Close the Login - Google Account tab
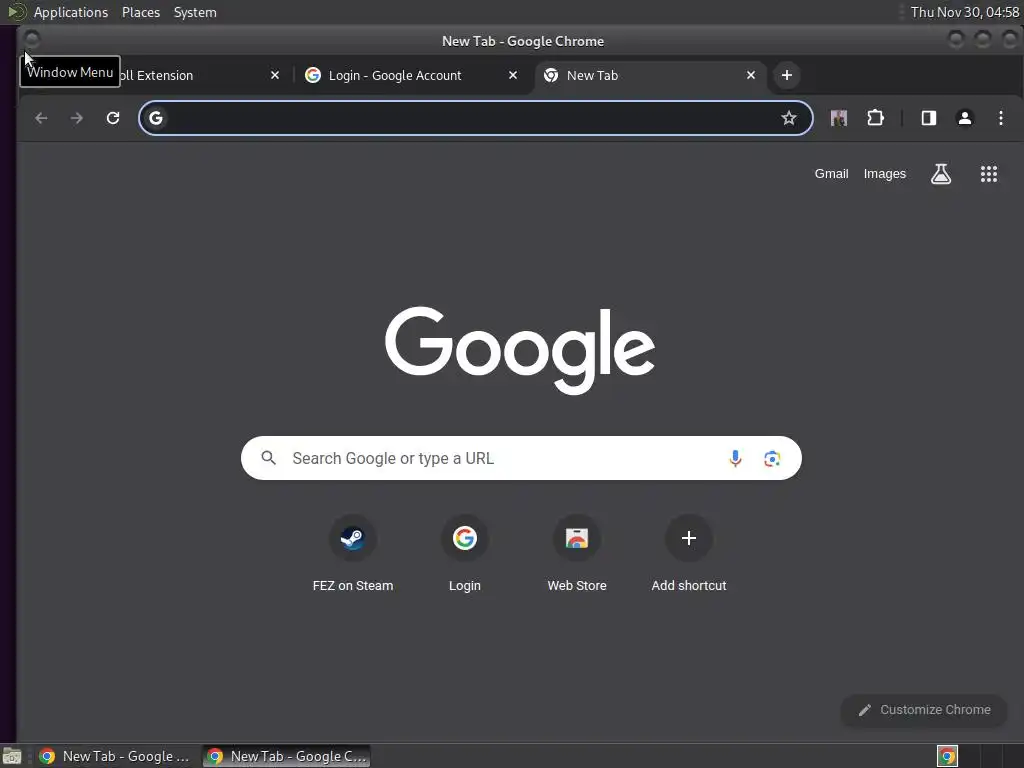This screenshot has height=768, width=1024. tap(513, 75)
